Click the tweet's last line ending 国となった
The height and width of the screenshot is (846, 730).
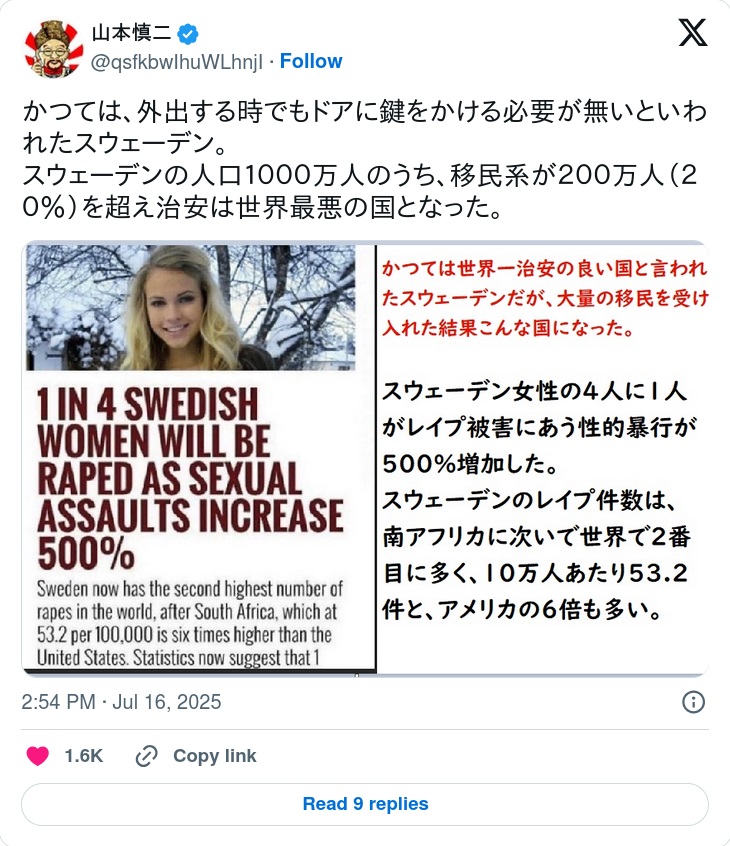262,208
